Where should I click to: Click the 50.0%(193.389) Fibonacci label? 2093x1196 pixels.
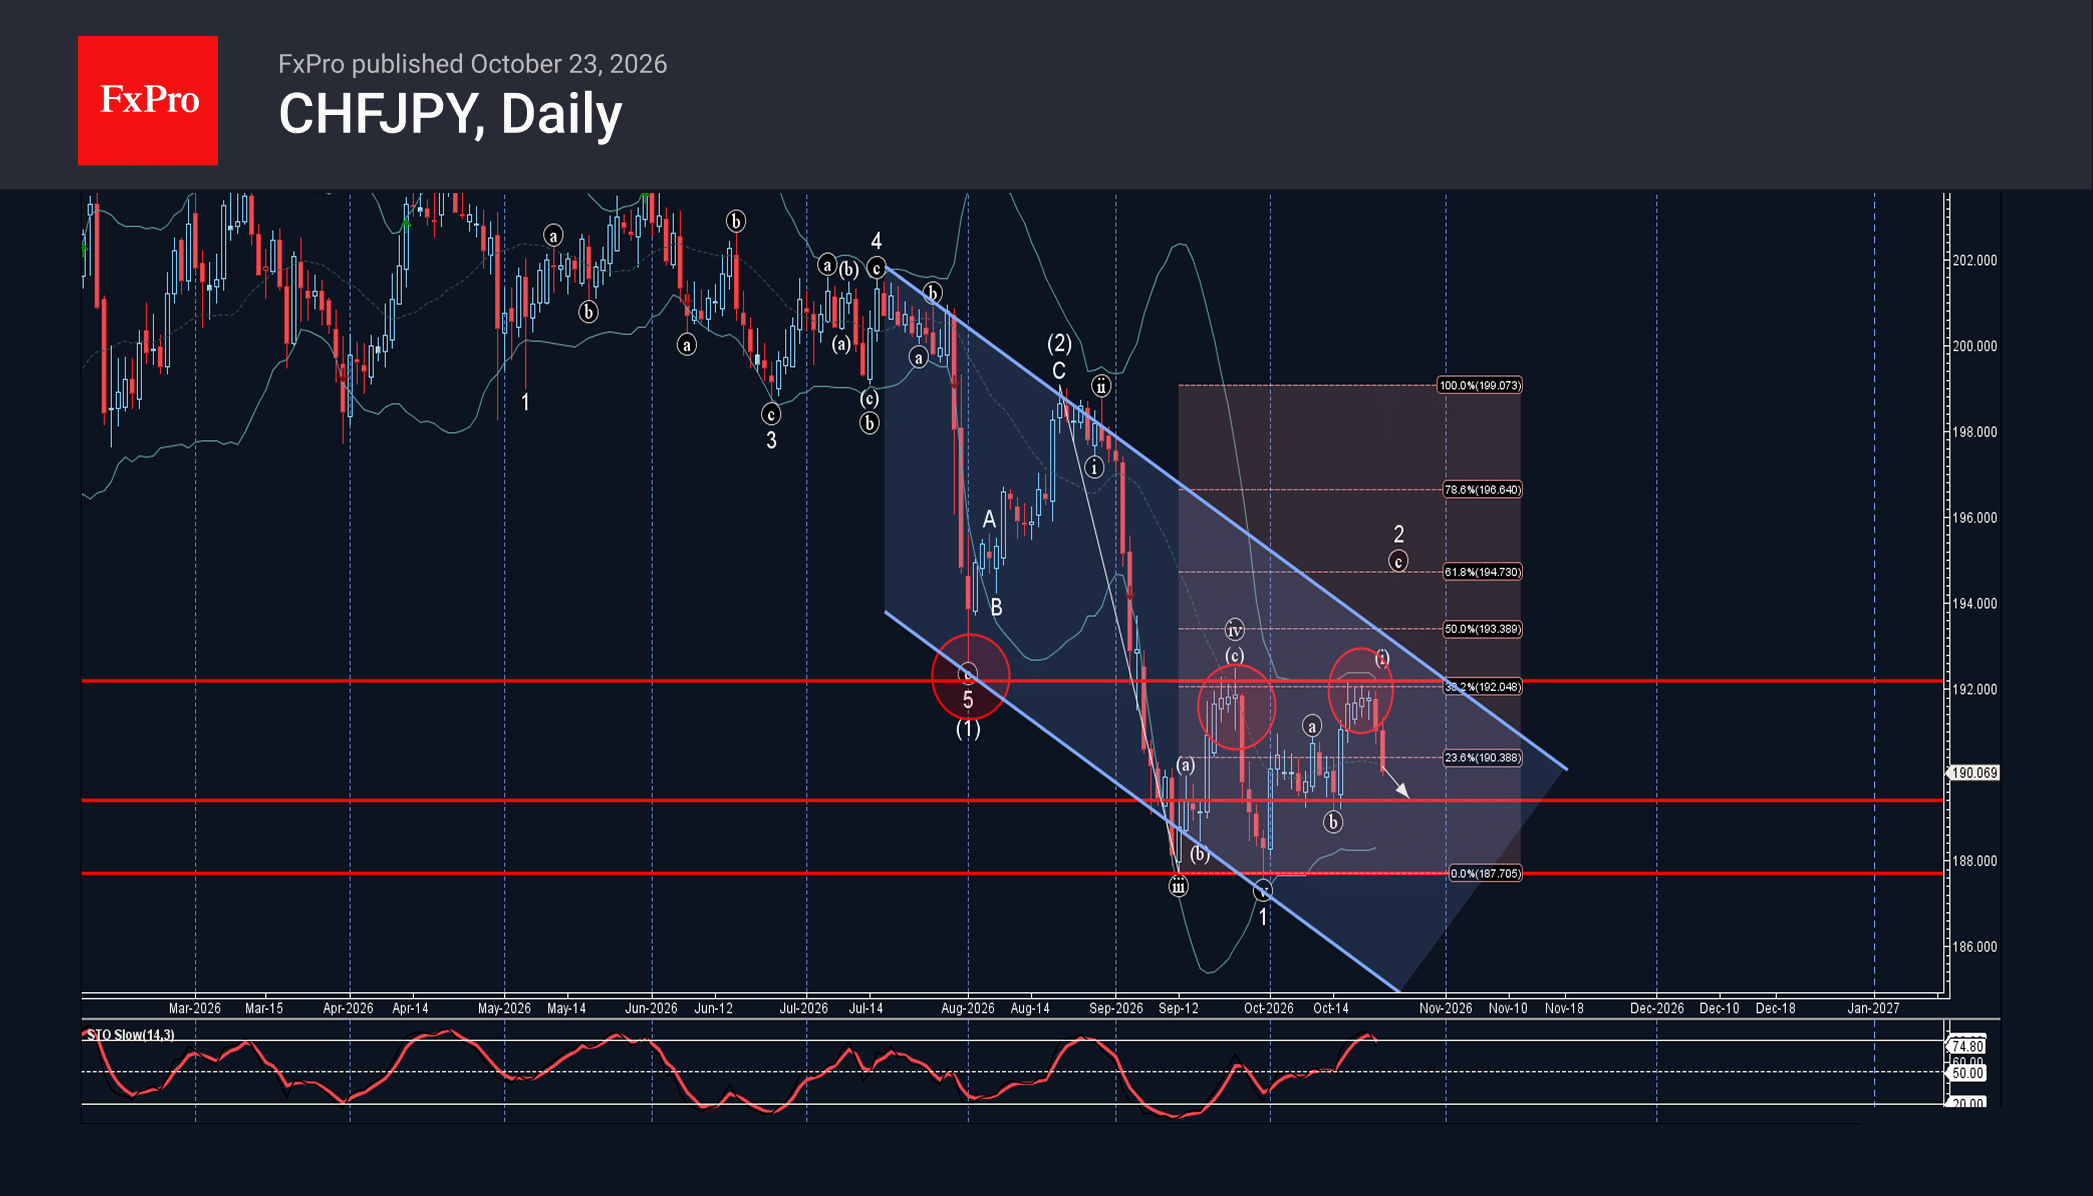pyautogui.click(x=1482, y=629)
